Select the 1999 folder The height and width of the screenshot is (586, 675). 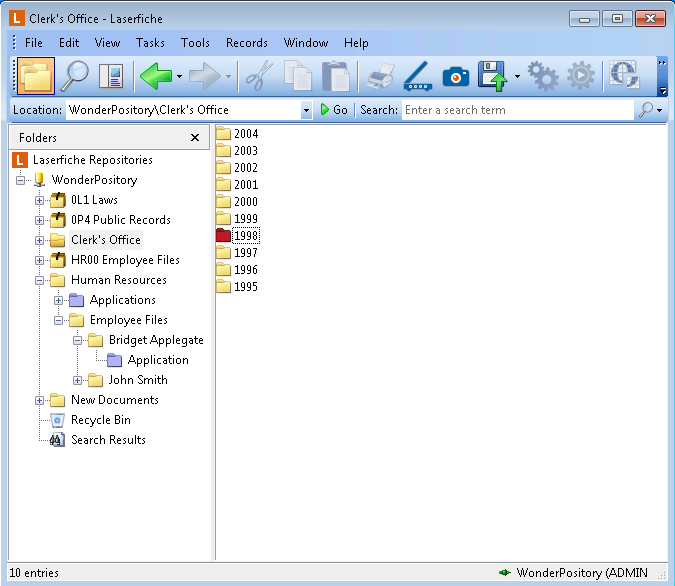click(x=237, y=219)
